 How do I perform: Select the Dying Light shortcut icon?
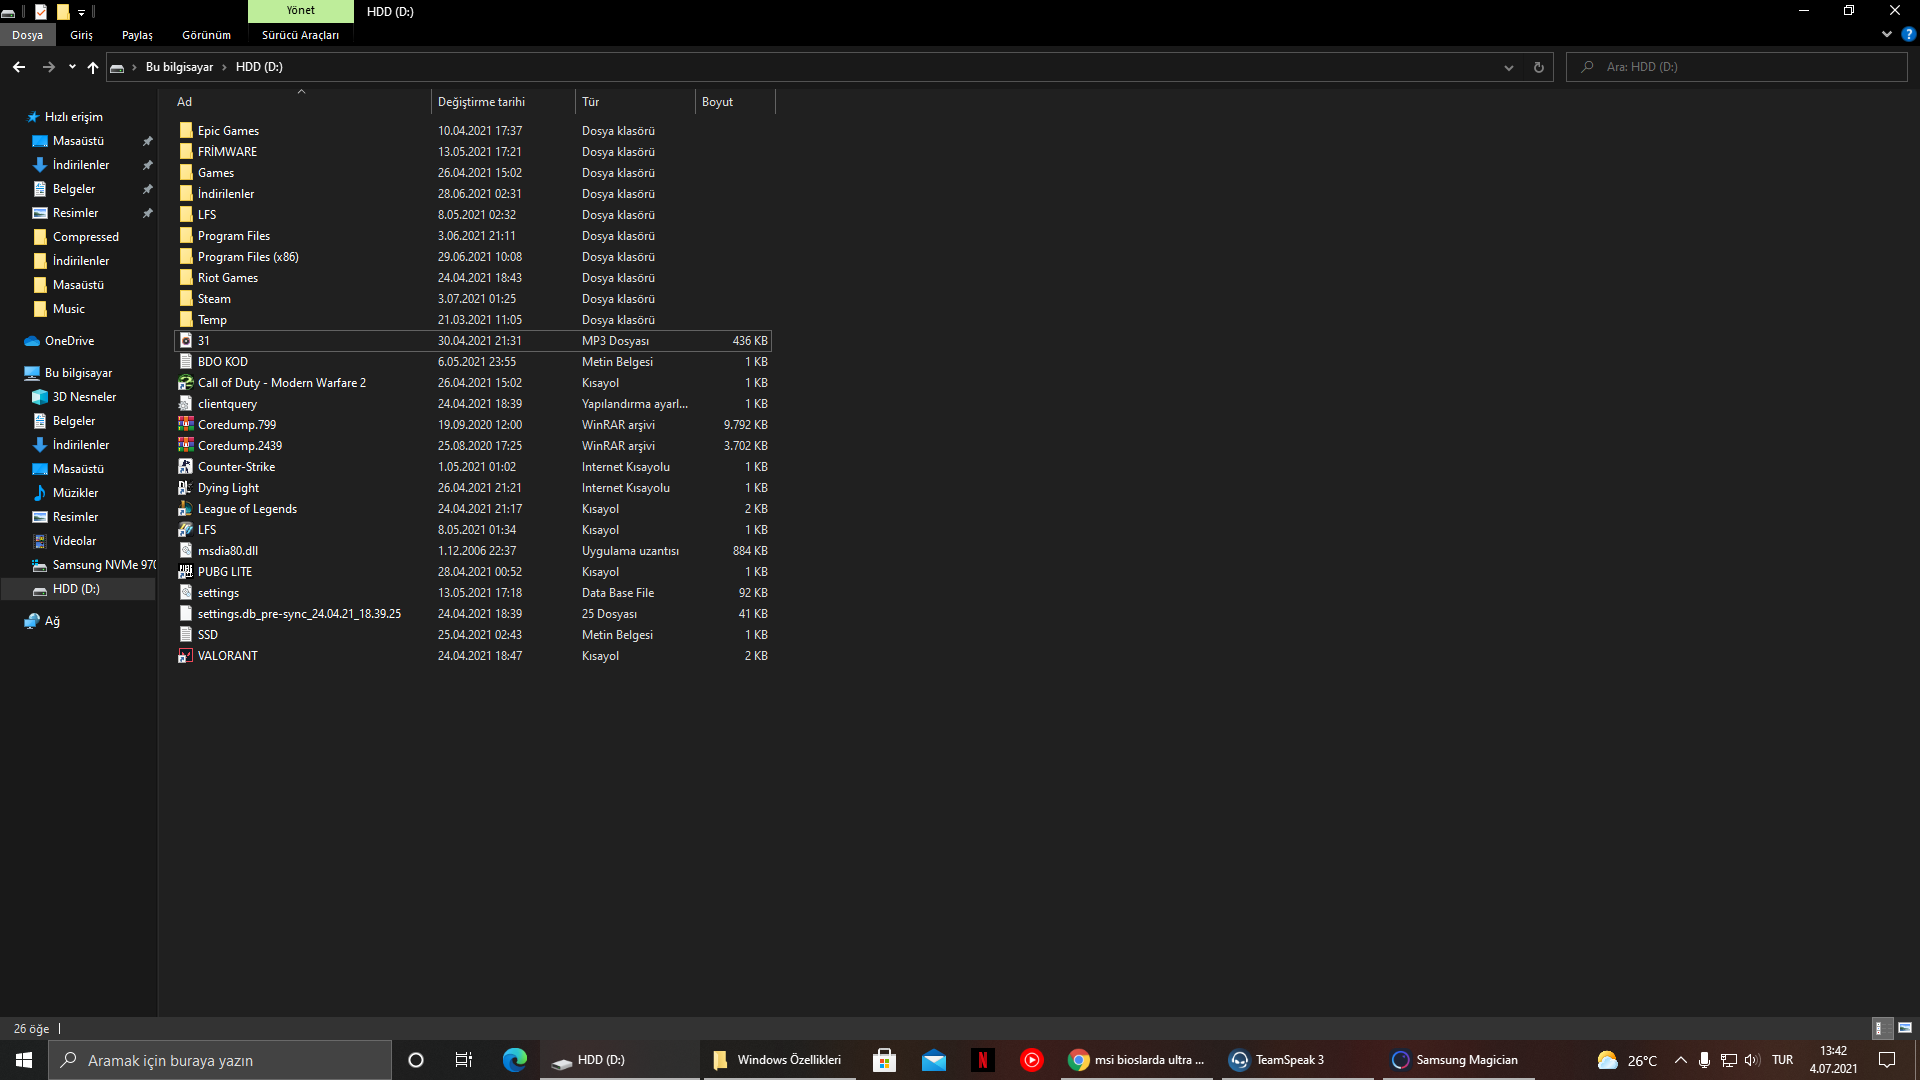186,488
